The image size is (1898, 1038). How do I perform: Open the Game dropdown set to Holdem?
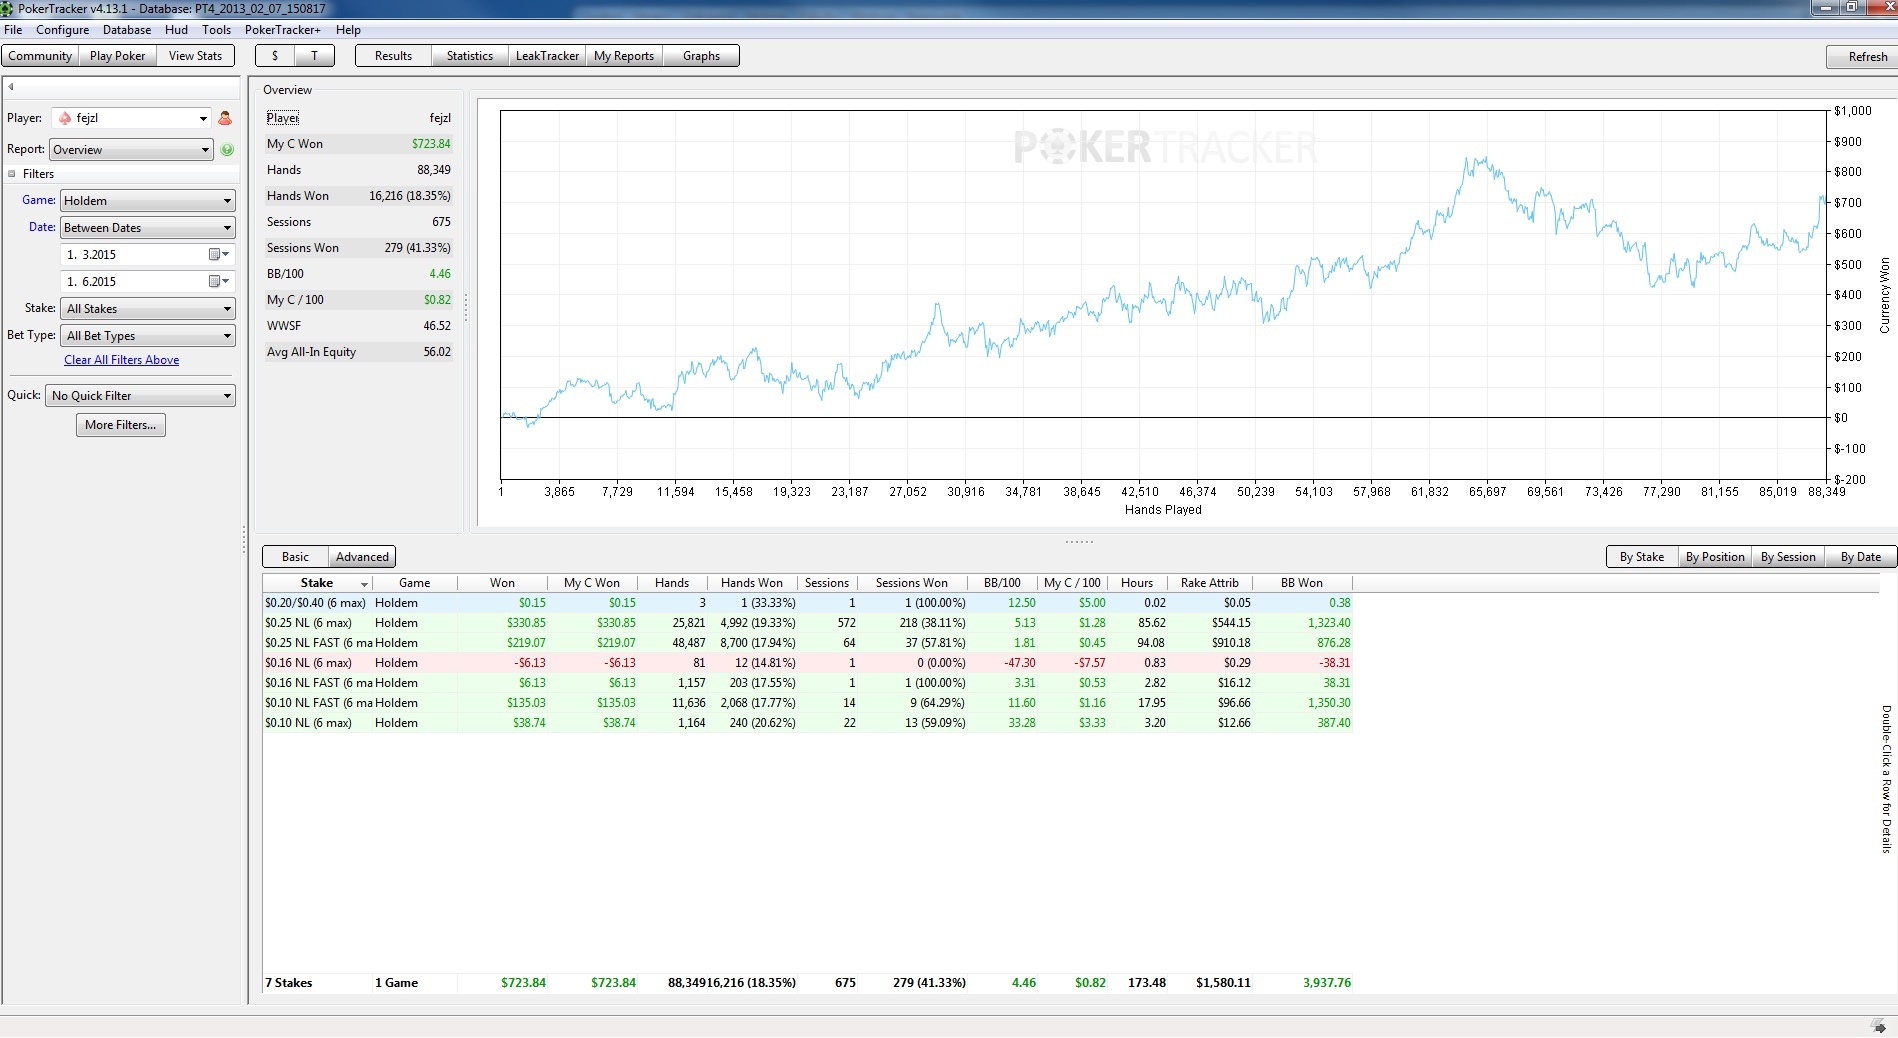click(x=148, y=201)
